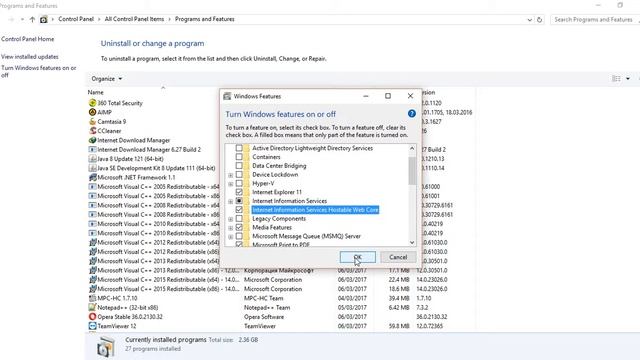Enable the Hyper-V checkbox
The image size is (640, 360).
click(239, 183)
